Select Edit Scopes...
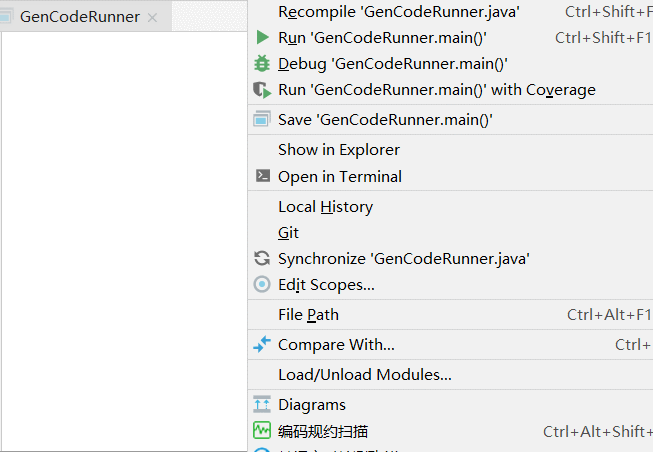This screenshot has height=452, width=653. coord(451,285)
